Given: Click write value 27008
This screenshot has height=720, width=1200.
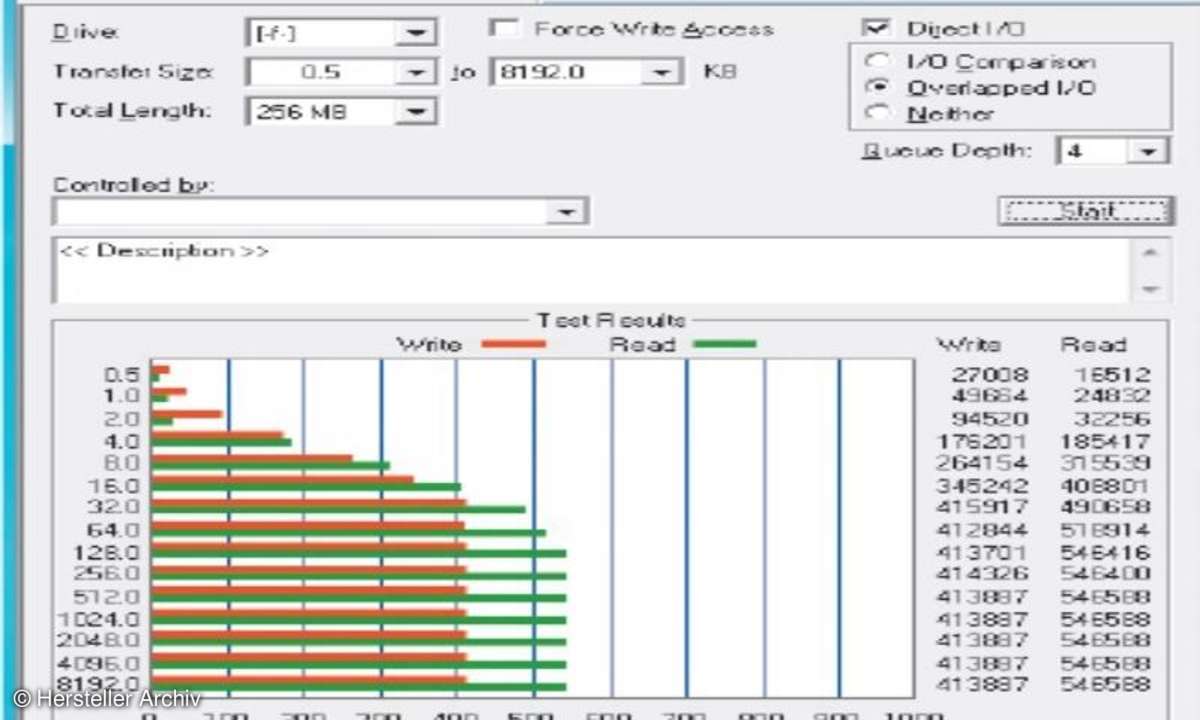Looking at the screenshot, I should point(990,375).
